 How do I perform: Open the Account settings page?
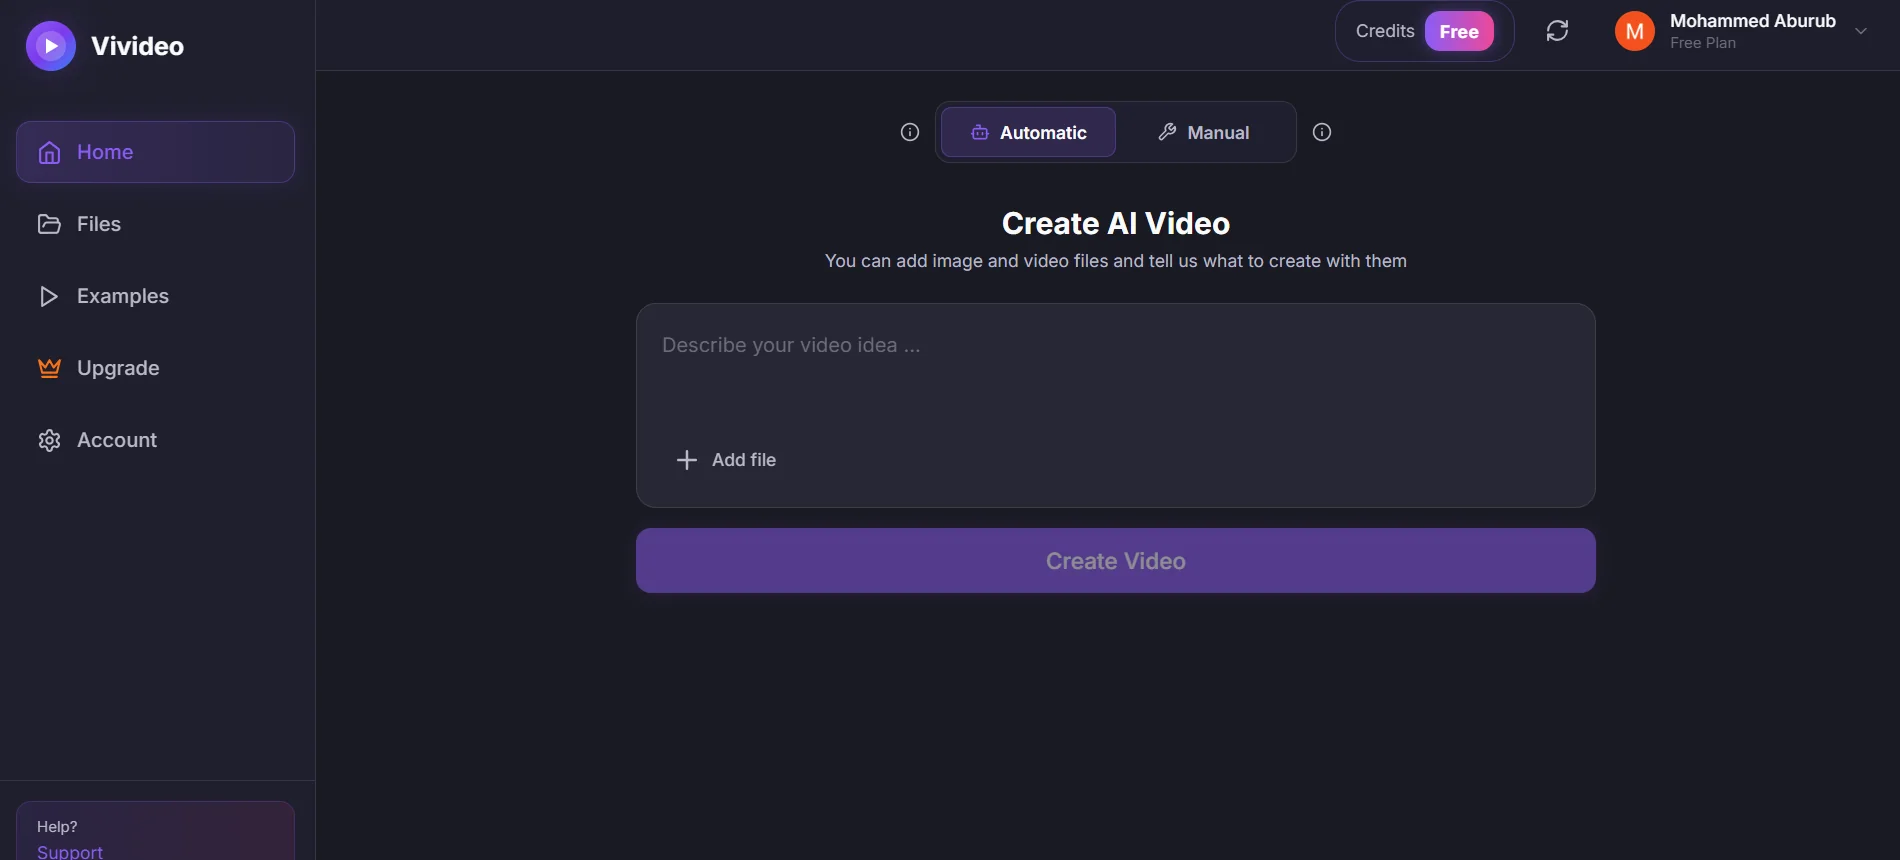155,440
